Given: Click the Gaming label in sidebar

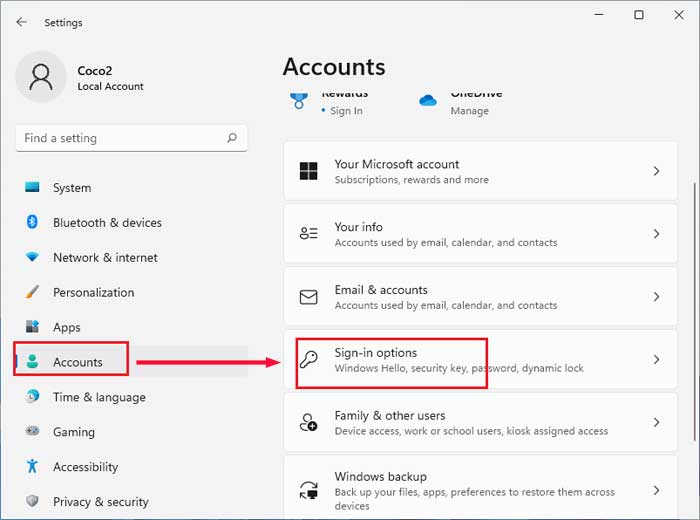Looking at the screenshot, I should point(74,432).
